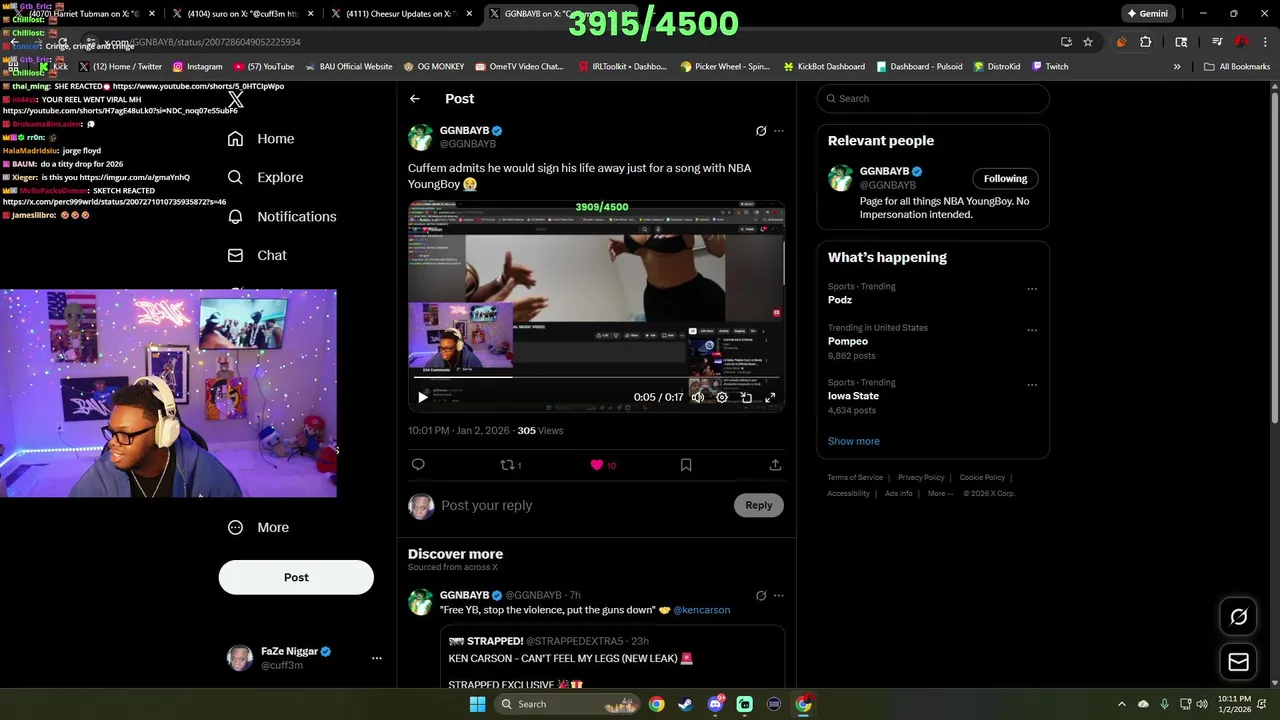Open the Instagram bookmark

(x=197, y=67)
